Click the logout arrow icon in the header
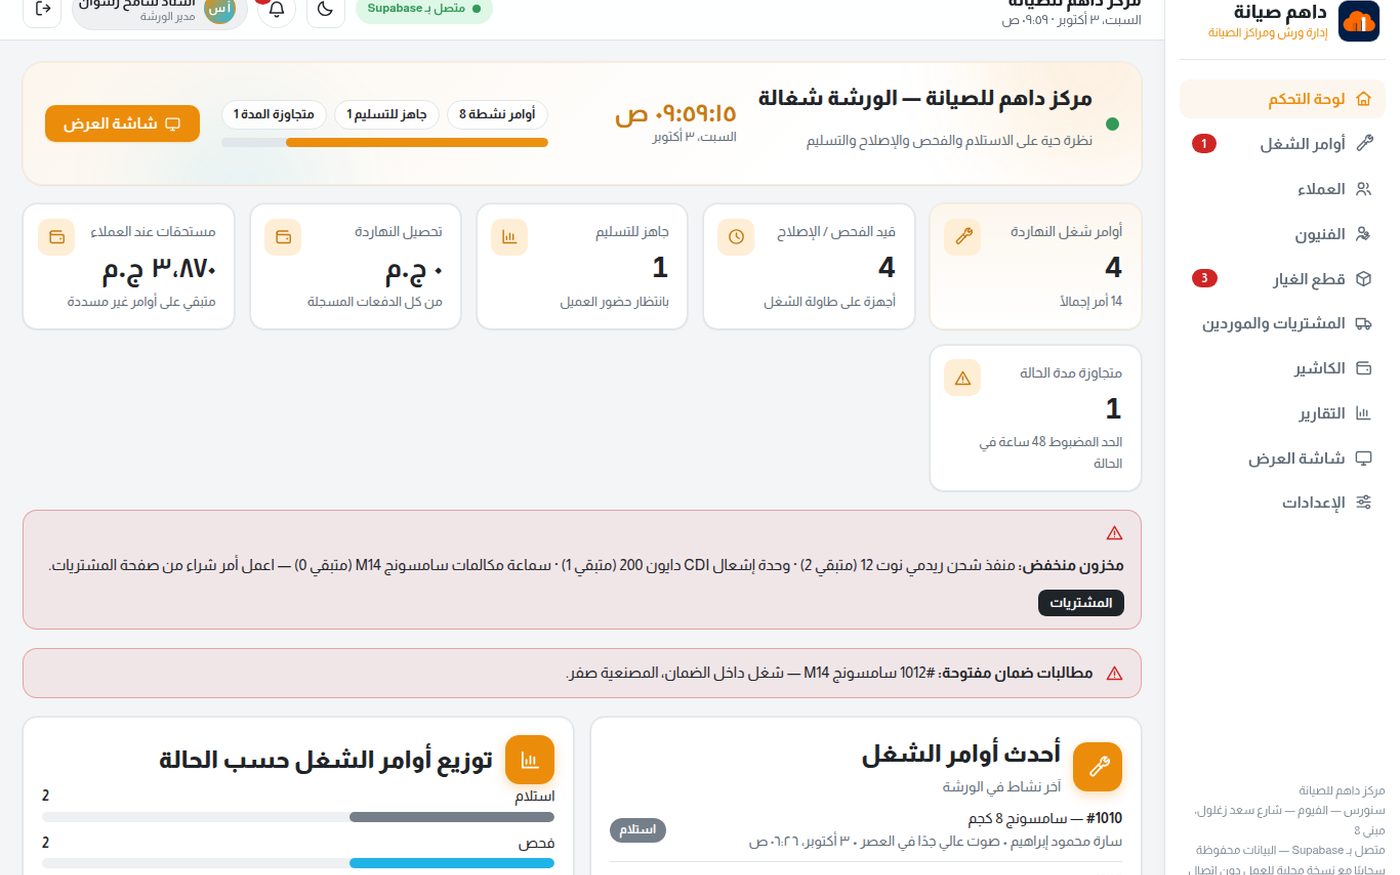 click(x=43, y=9)
